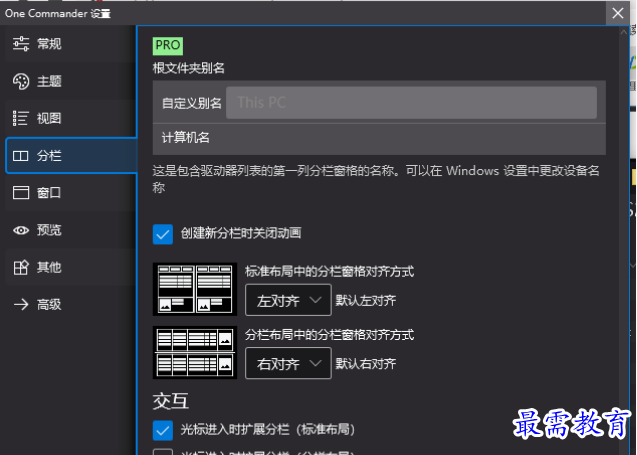Click the 交互 section heading

171,401
